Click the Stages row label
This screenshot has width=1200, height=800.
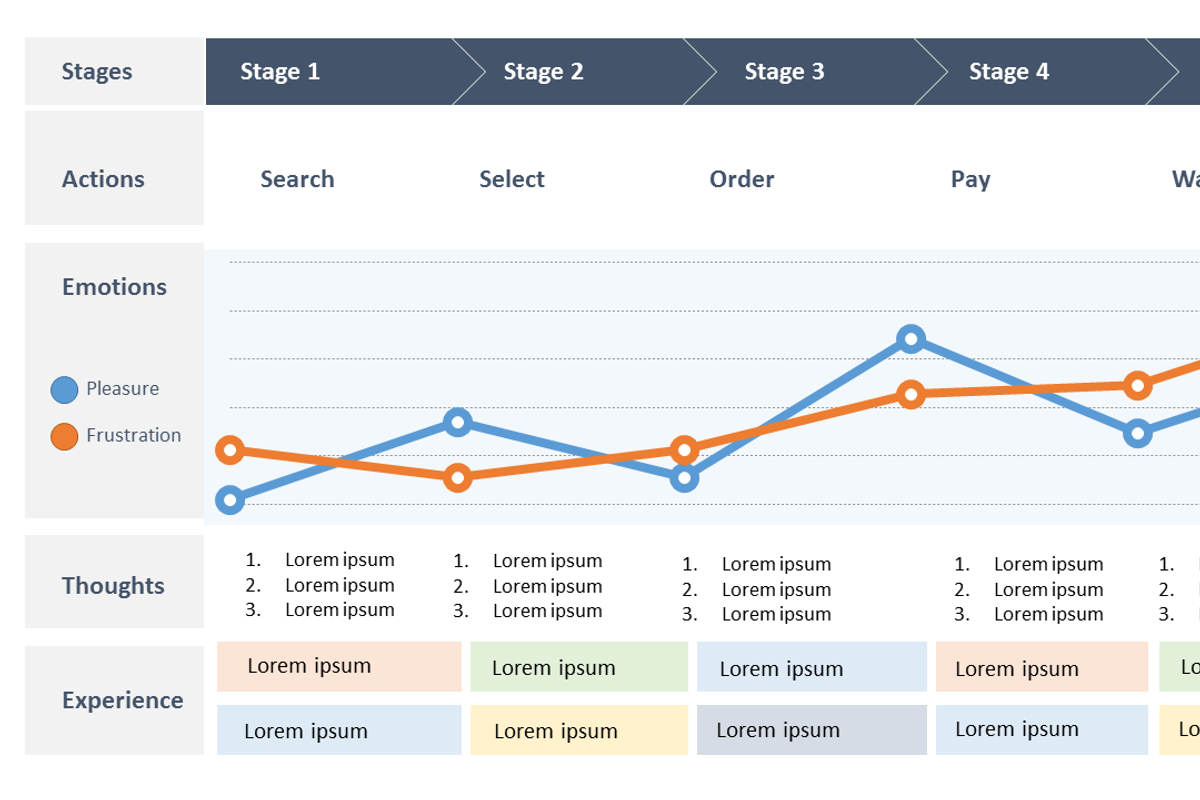click(x=97, y=71)
